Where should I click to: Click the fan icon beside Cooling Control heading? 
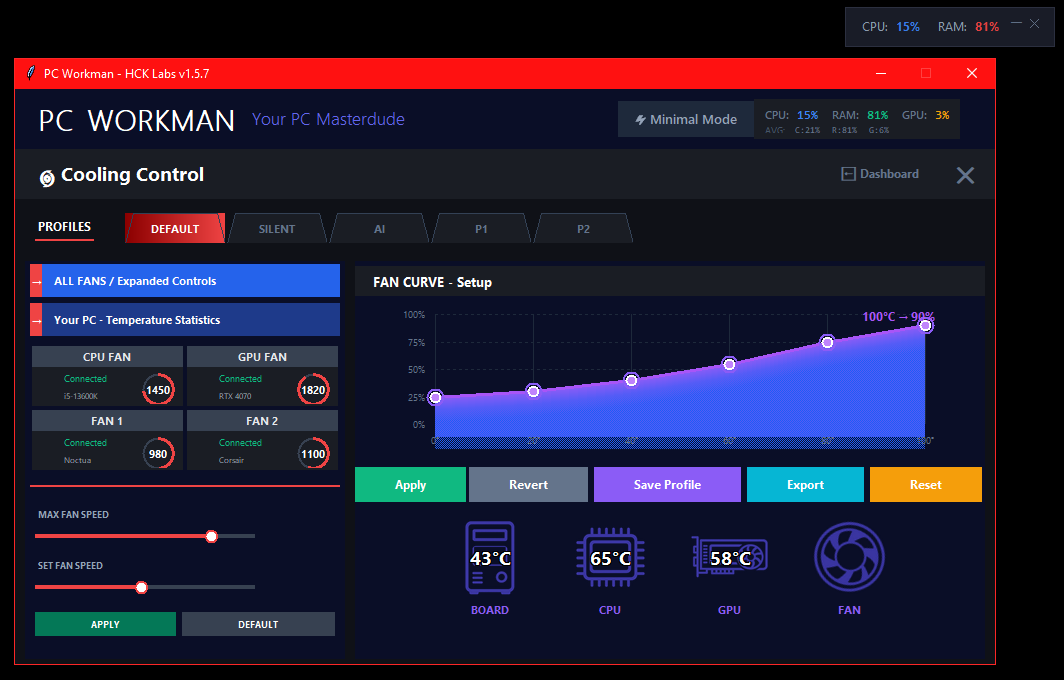point(47,176)
